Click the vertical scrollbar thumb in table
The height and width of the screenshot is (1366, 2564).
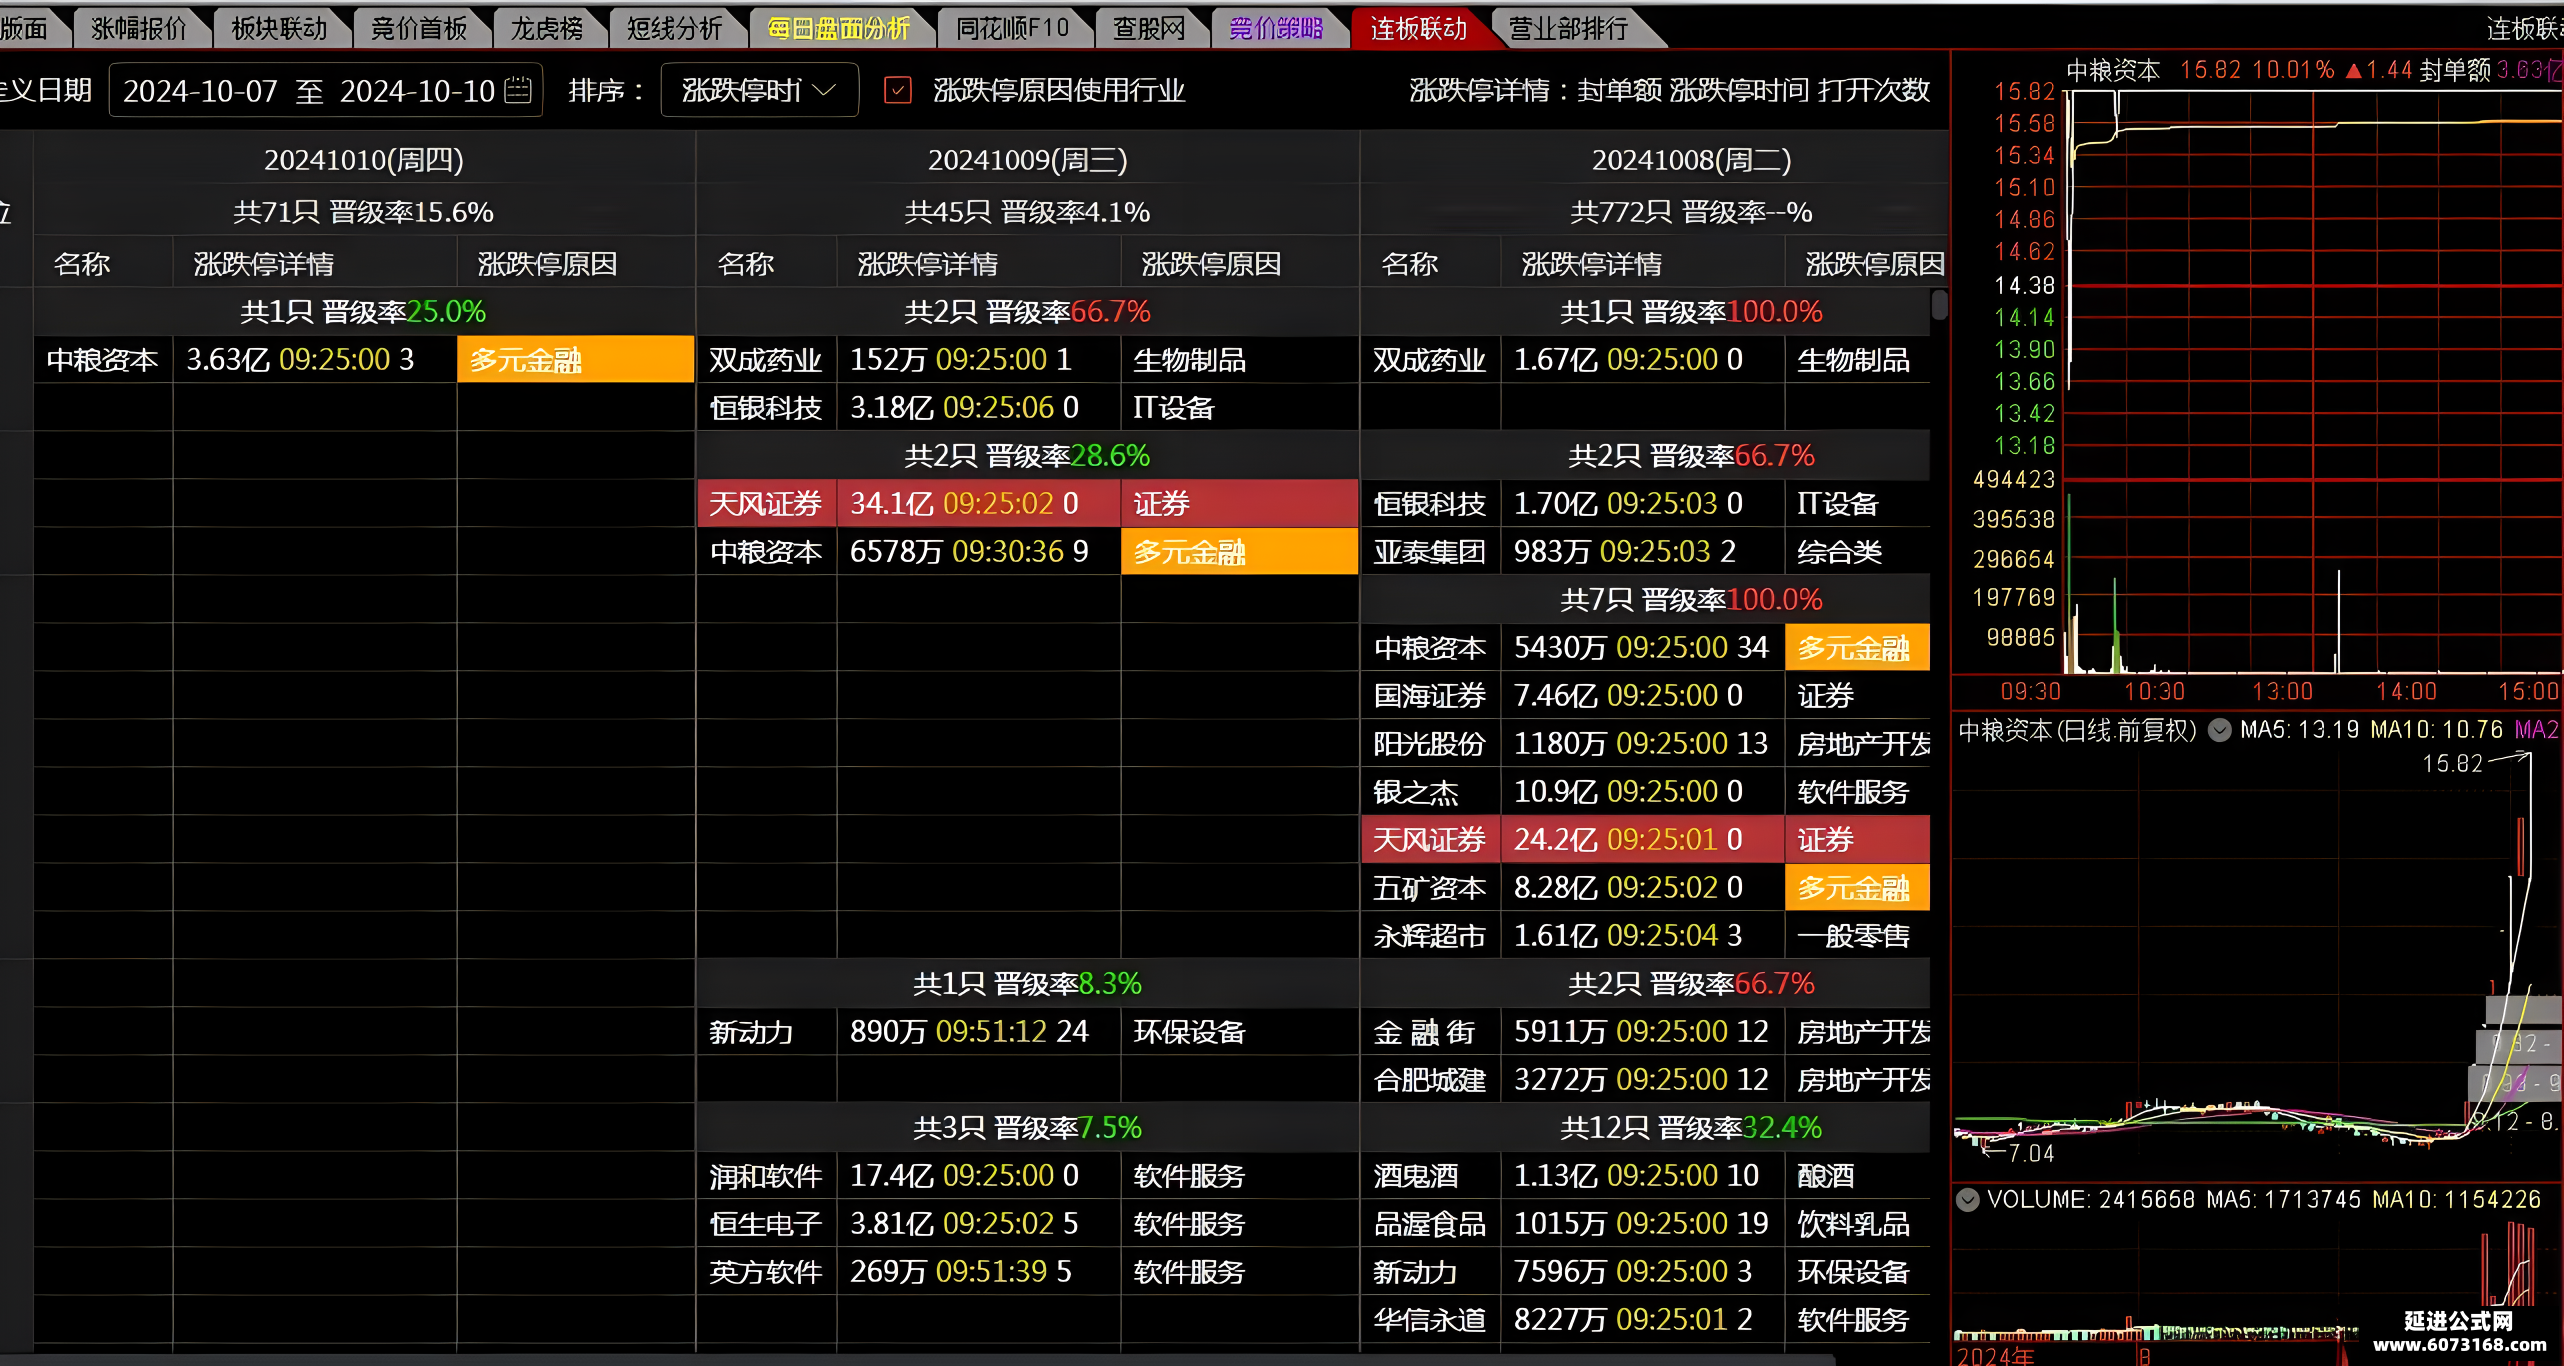[x=1939, y=304]
